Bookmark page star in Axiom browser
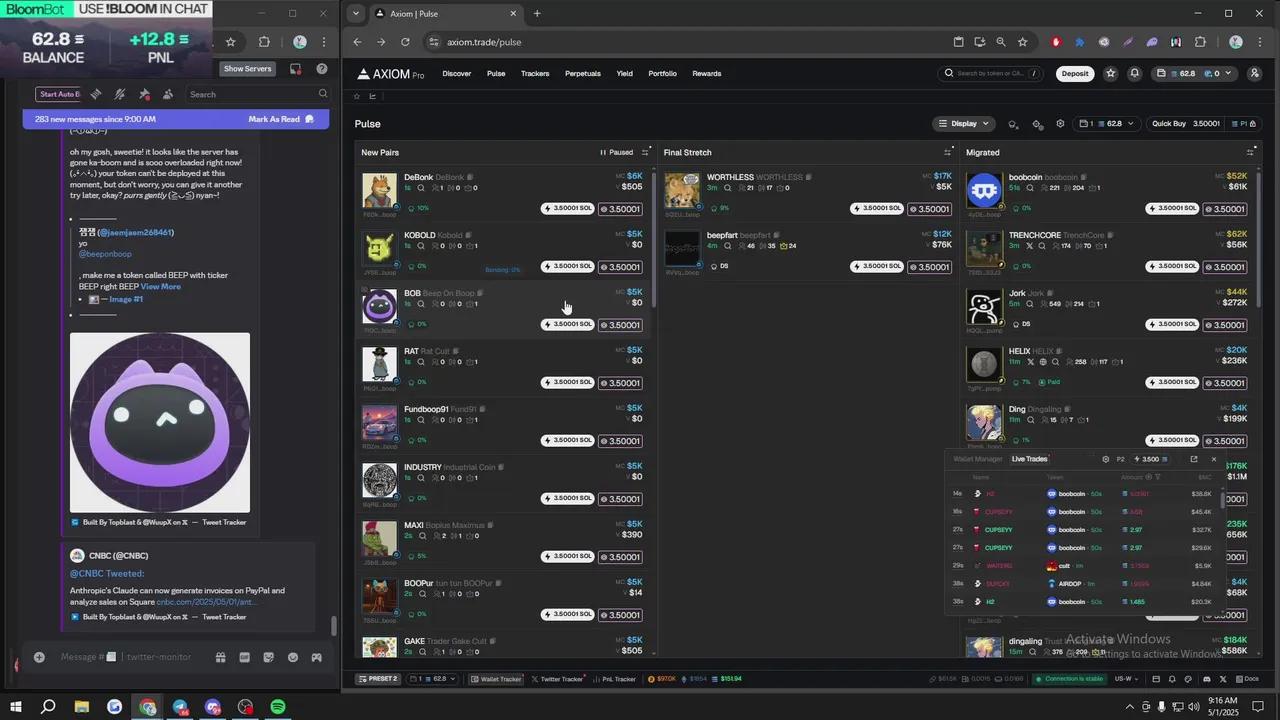Viewport: 1280px width, 720px height. pyautogui.click(x=1022, y=42)
